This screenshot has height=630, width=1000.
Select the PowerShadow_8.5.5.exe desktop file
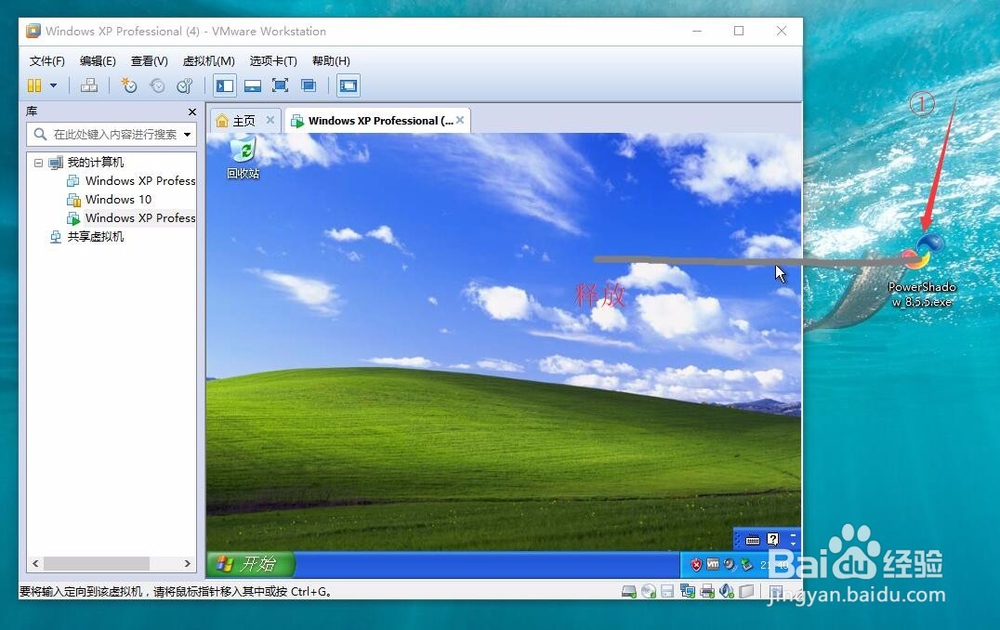(922, 270)
